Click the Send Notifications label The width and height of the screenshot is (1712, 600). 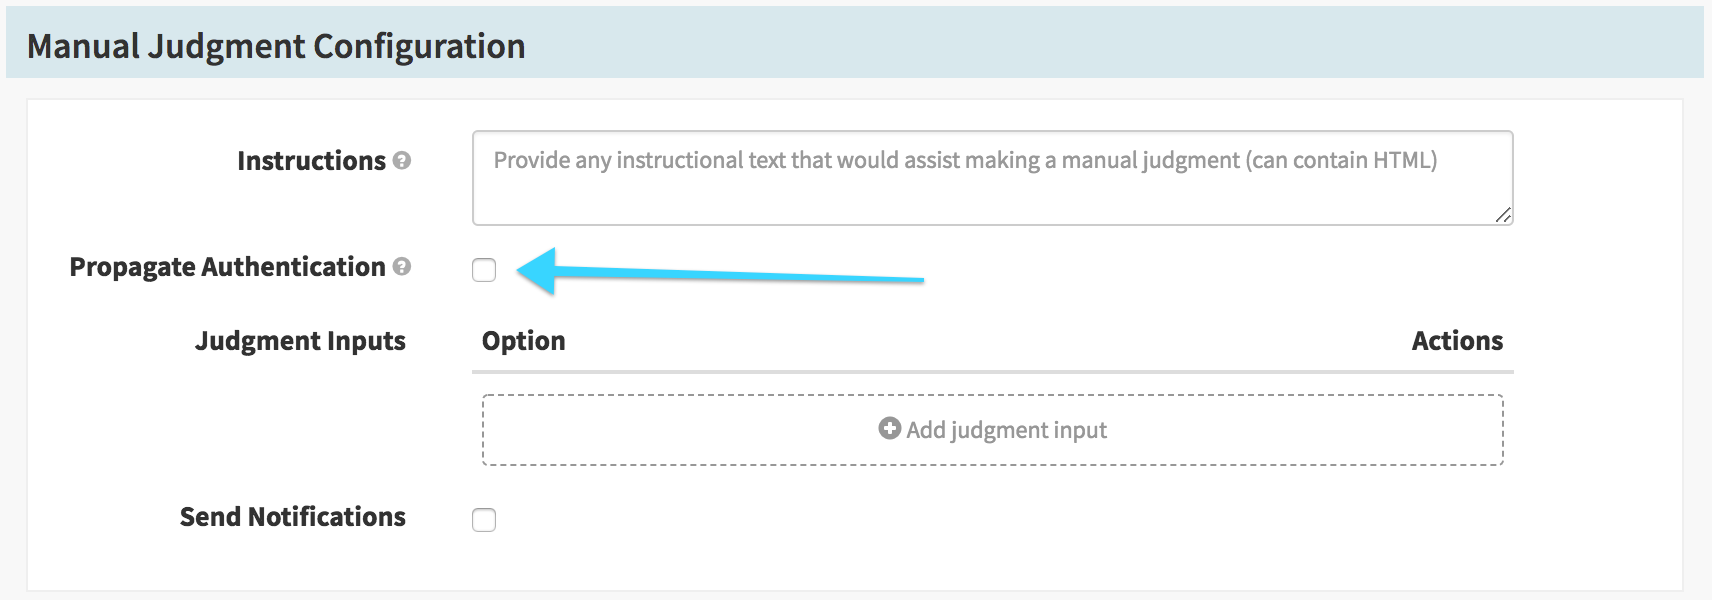click(292, 517)
